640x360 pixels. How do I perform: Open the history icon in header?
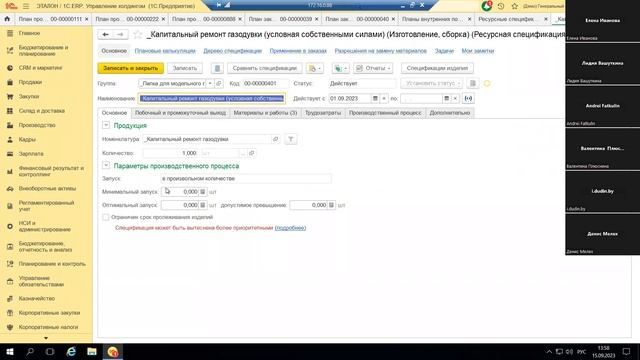click(x=501, y=6)
